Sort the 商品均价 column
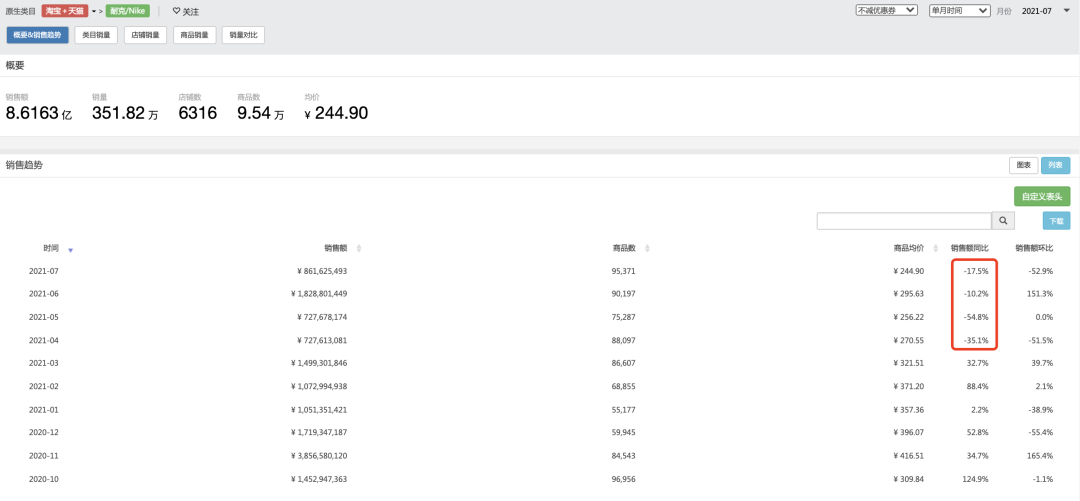This screenshot has height=501, width=1080. click(937, 248)
